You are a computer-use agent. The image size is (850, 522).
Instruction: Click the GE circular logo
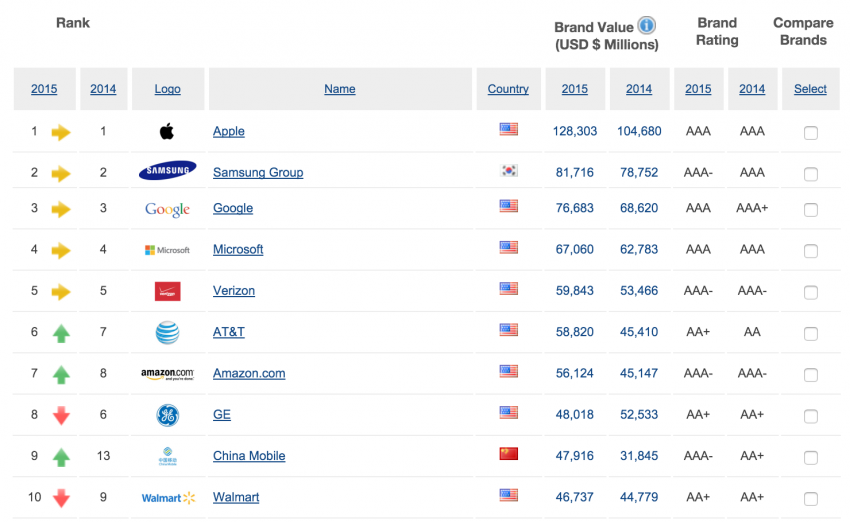point(167,415)
